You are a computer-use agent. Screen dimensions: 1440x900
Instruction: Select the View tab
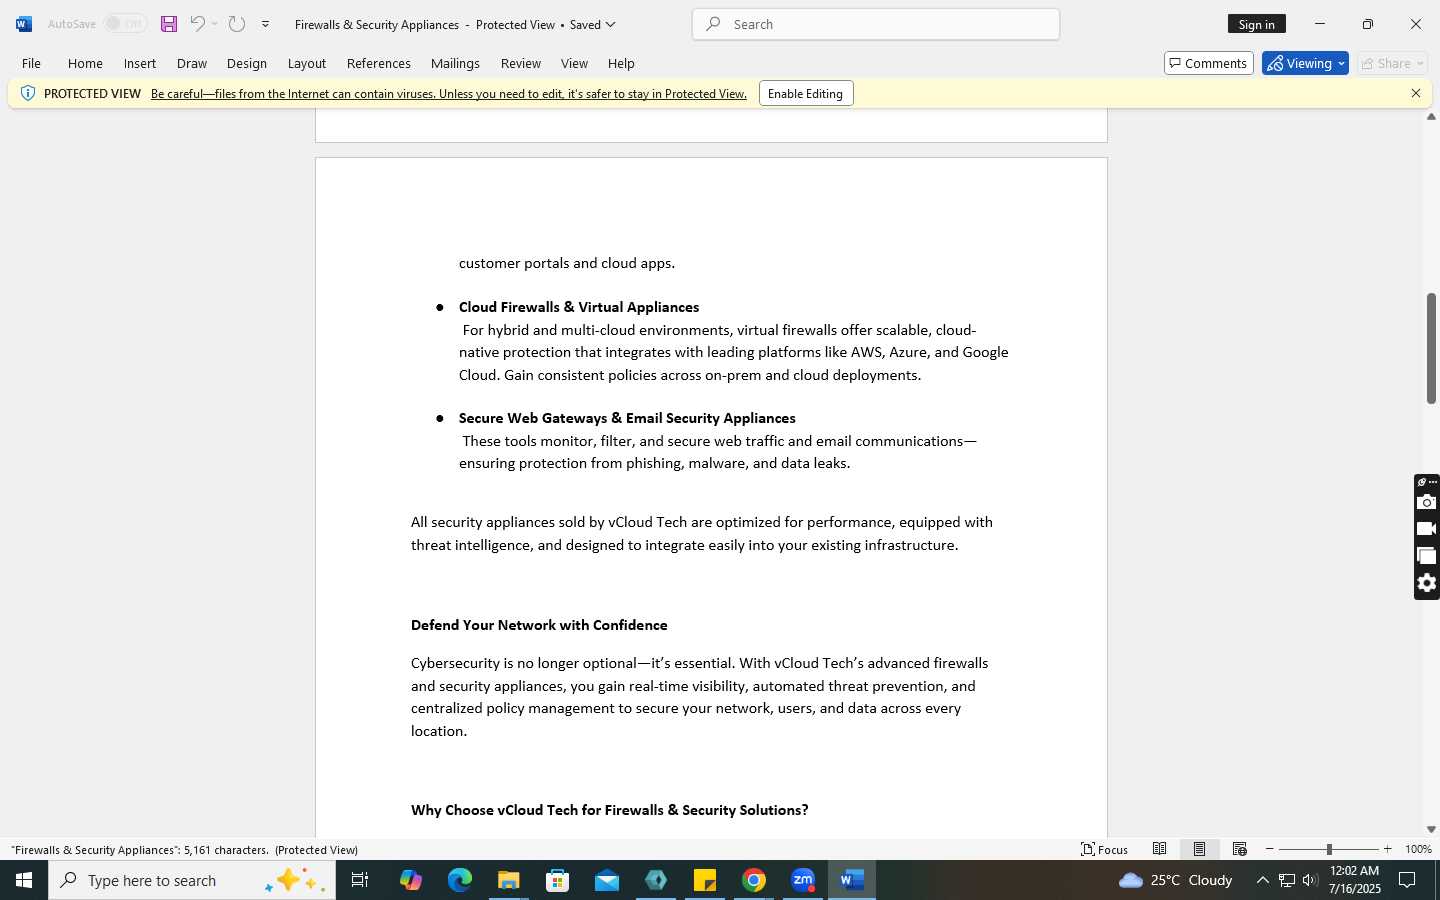pyautogui.click(x=574, y=63)
